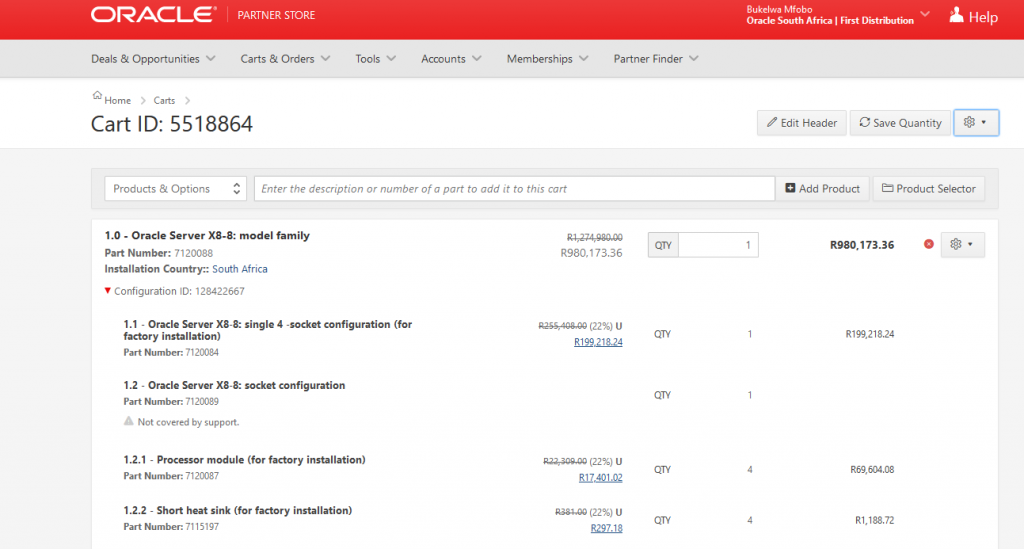Click the red remove icon for line 1.0

point(929,245)
